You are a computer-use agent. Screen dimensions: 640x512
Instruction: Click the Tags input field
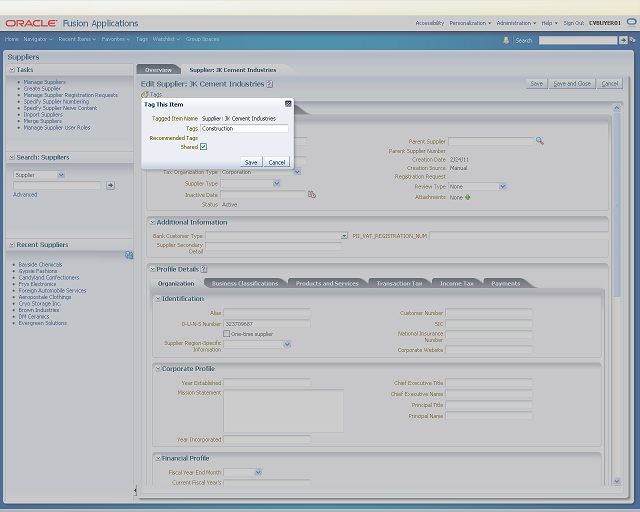244,128
